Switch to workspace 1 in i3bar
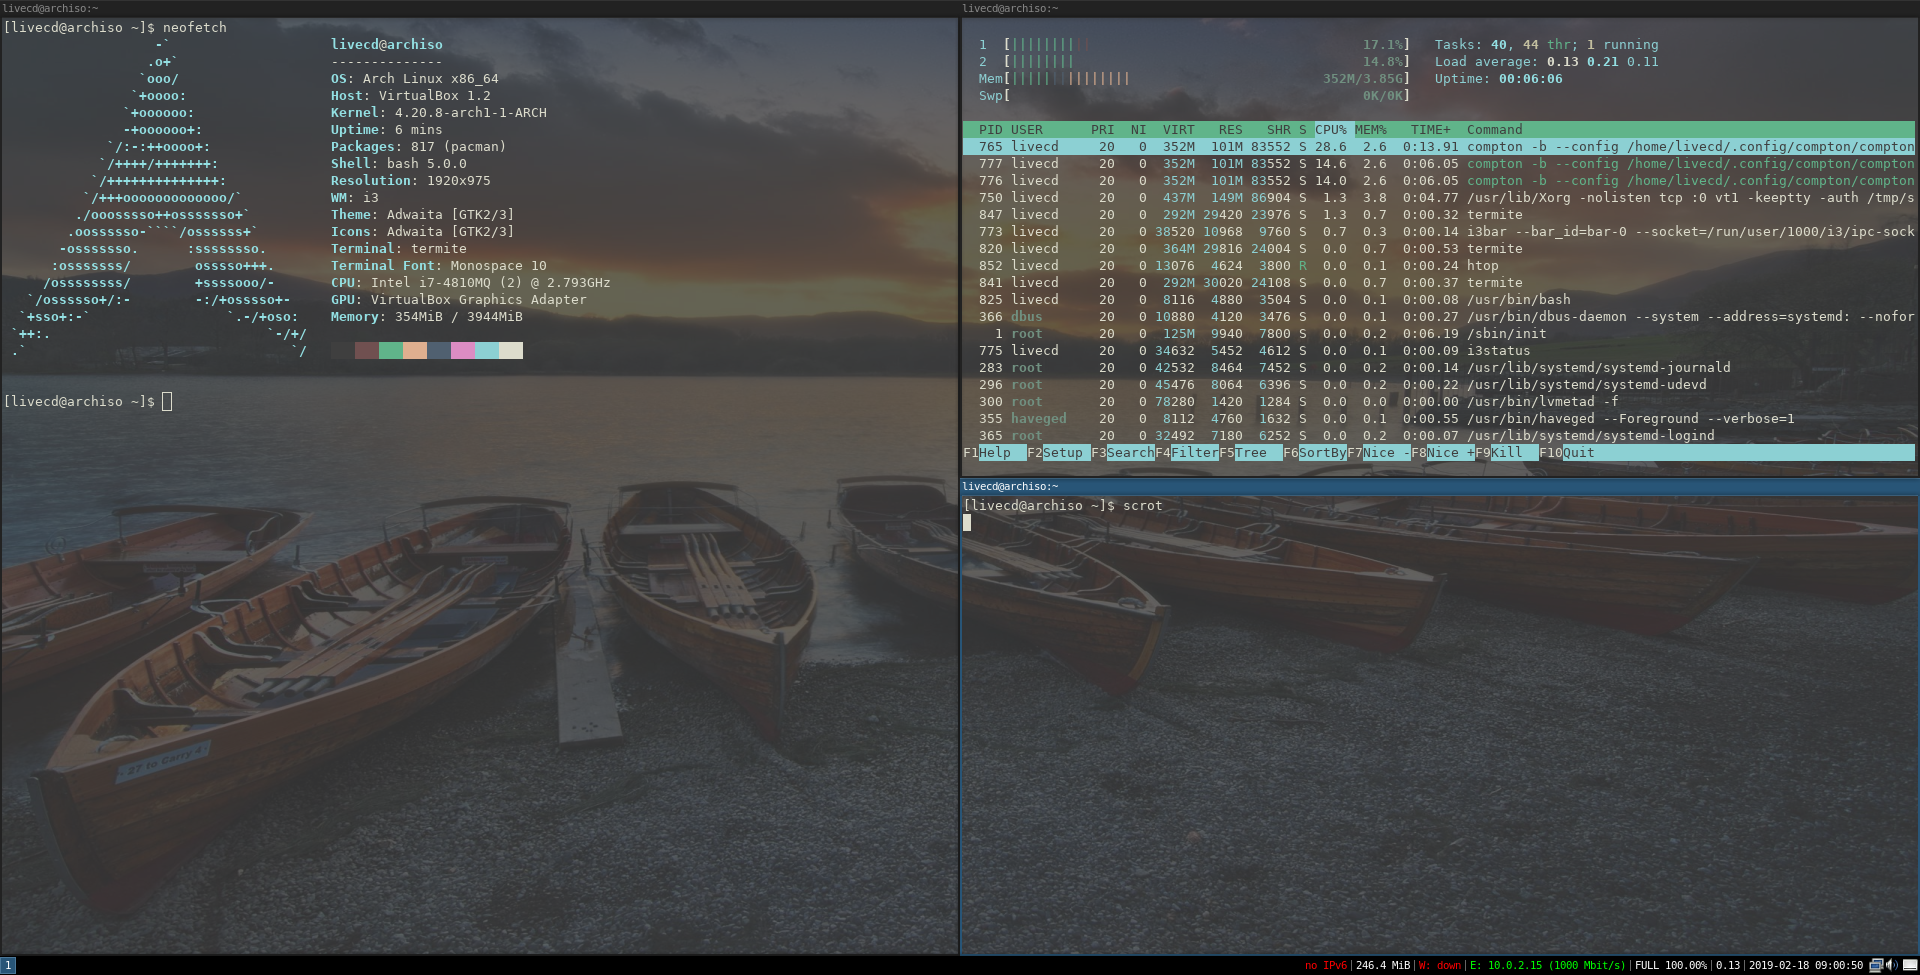 (x=8, y=965)
